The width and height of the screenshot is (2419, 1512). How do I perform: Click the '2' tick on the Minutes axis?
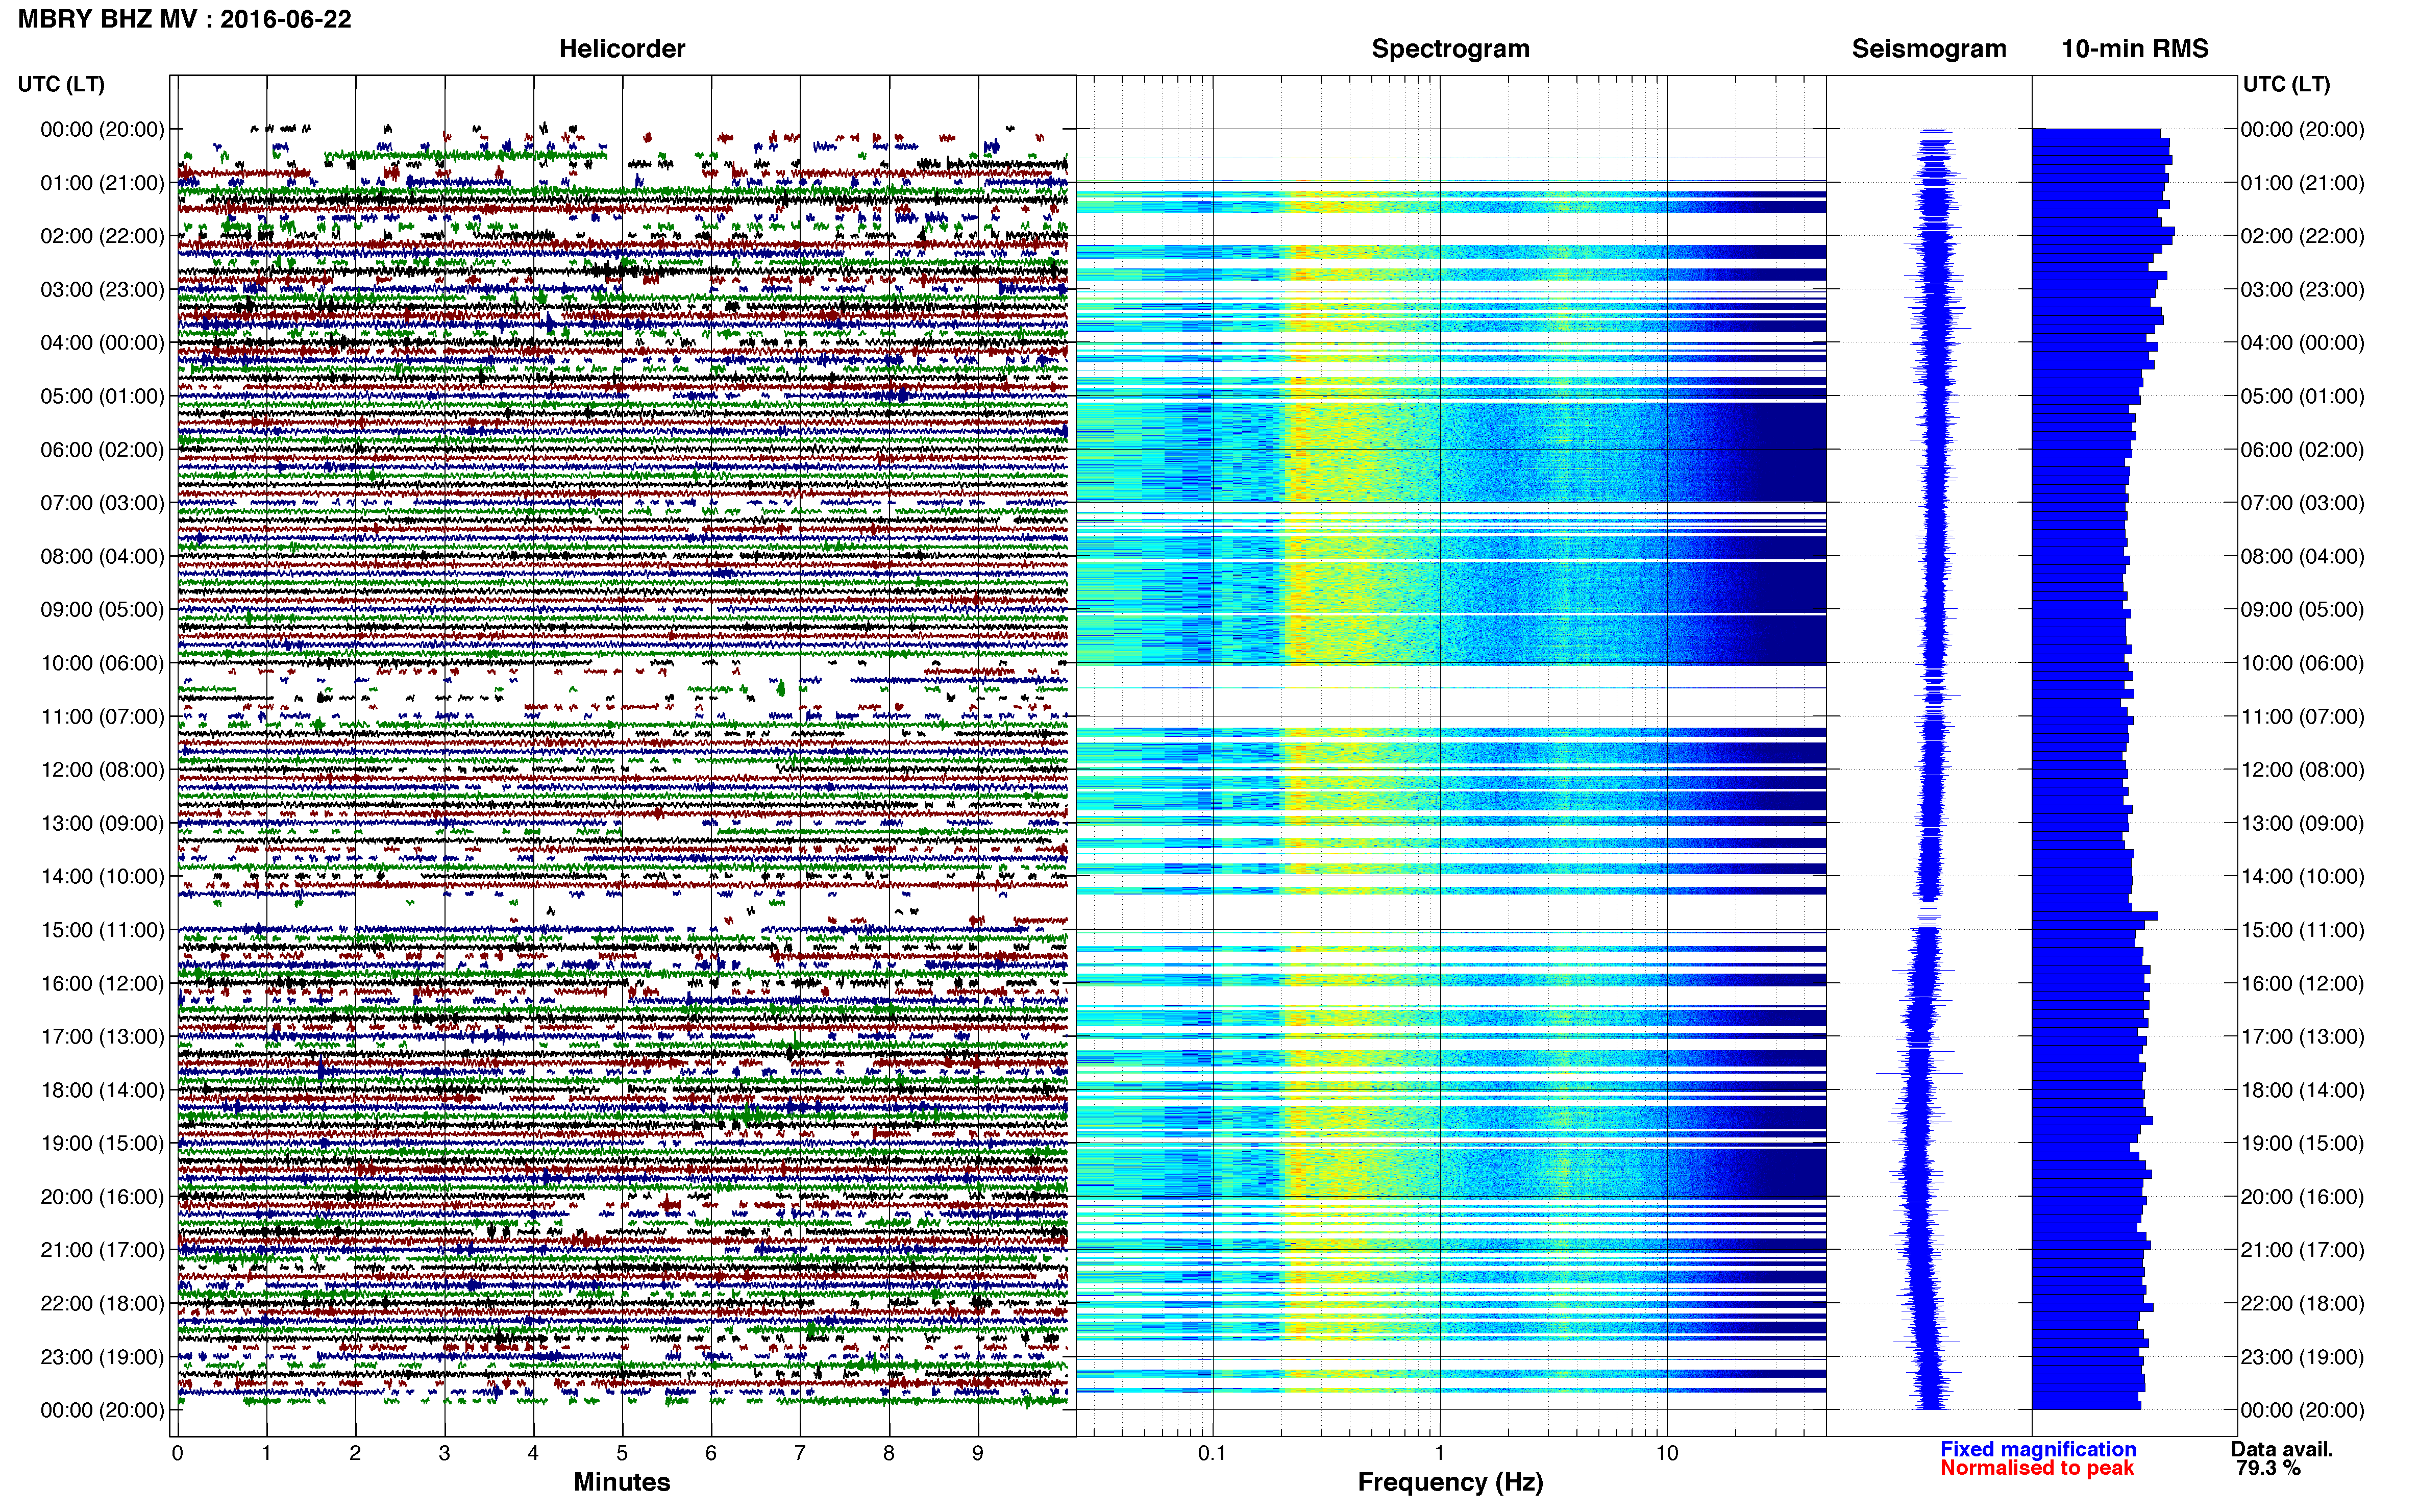pyautogui.click(x=355, y=1453)
